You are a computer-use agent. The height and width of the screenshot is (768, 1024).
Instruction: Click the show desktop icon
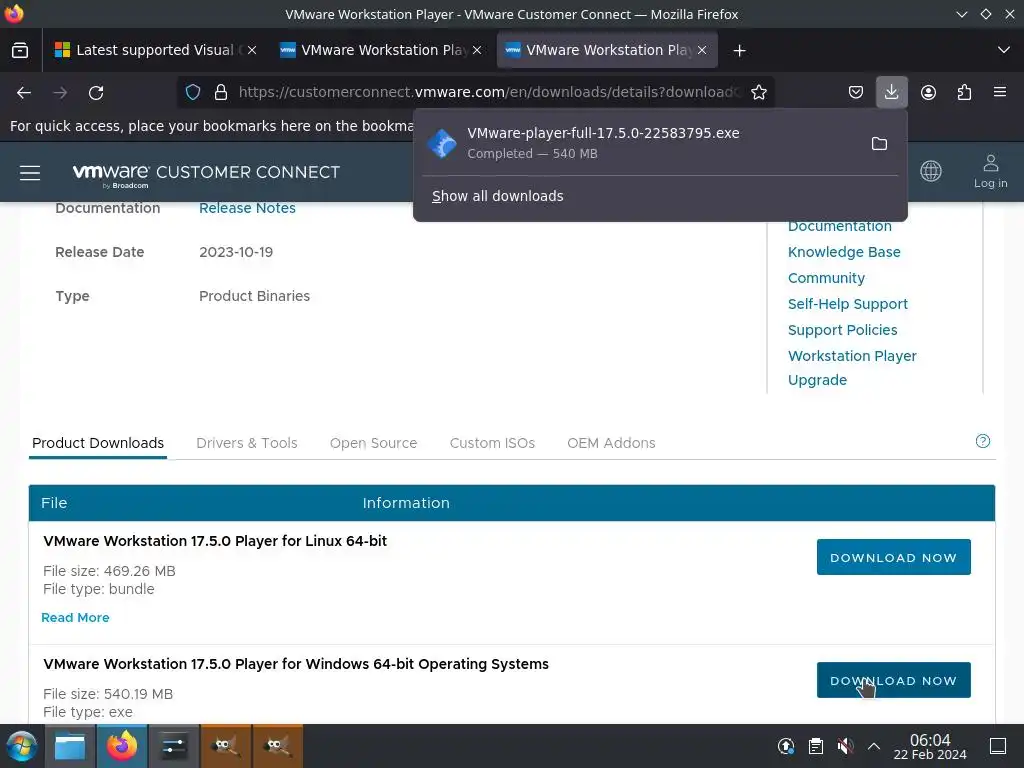[x=998, y=746]
